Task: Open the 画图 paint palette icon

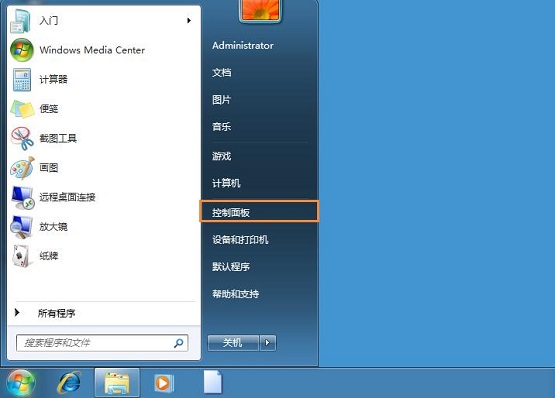Action: pyautogui.click(x=22, y=168)
